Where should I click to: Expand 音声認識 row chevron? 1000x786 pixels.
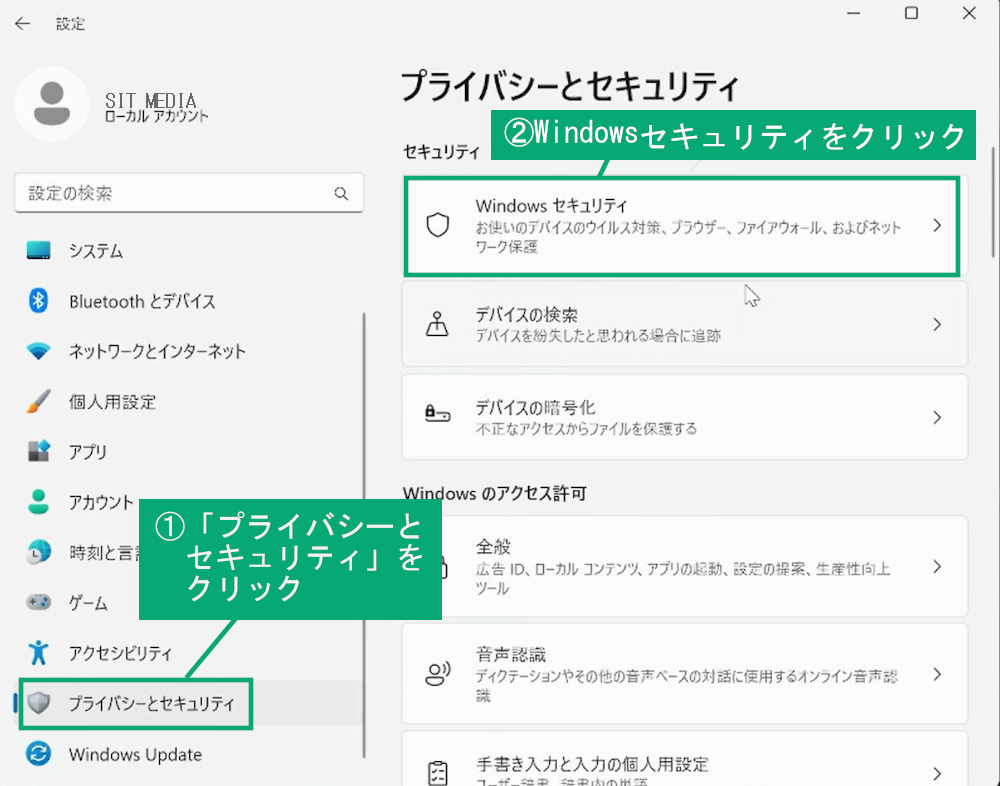[x=937, y=674]
